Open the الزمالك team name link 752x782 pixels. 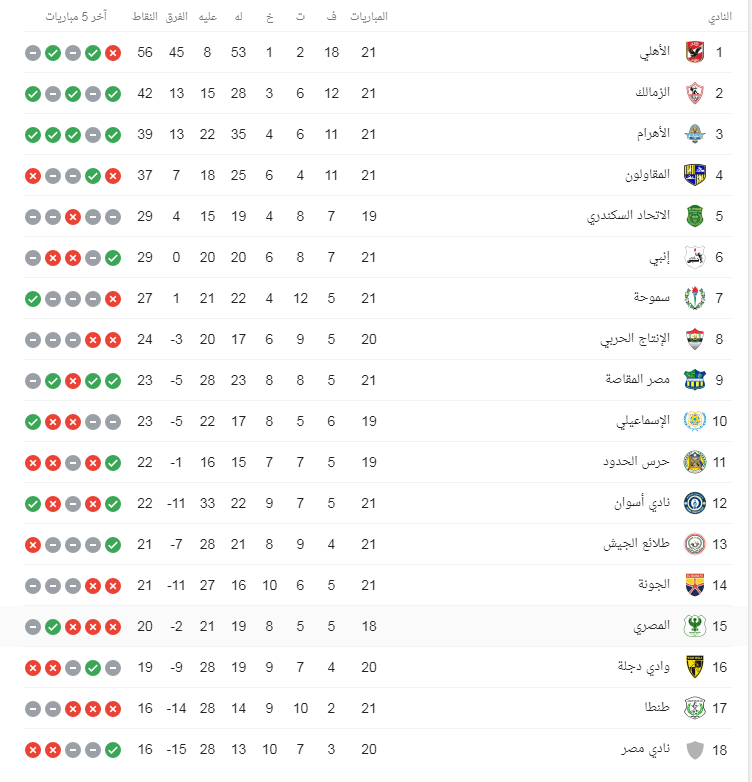(x=652, y=92)
